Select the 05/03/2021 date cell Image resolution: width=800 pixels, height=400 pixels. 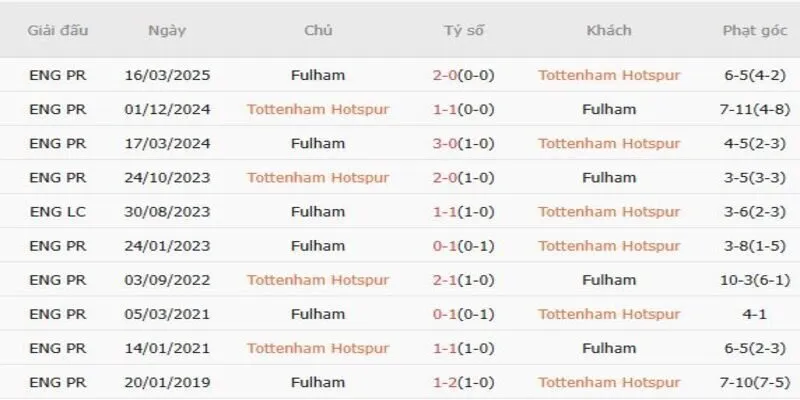click(x=166, y=314)
